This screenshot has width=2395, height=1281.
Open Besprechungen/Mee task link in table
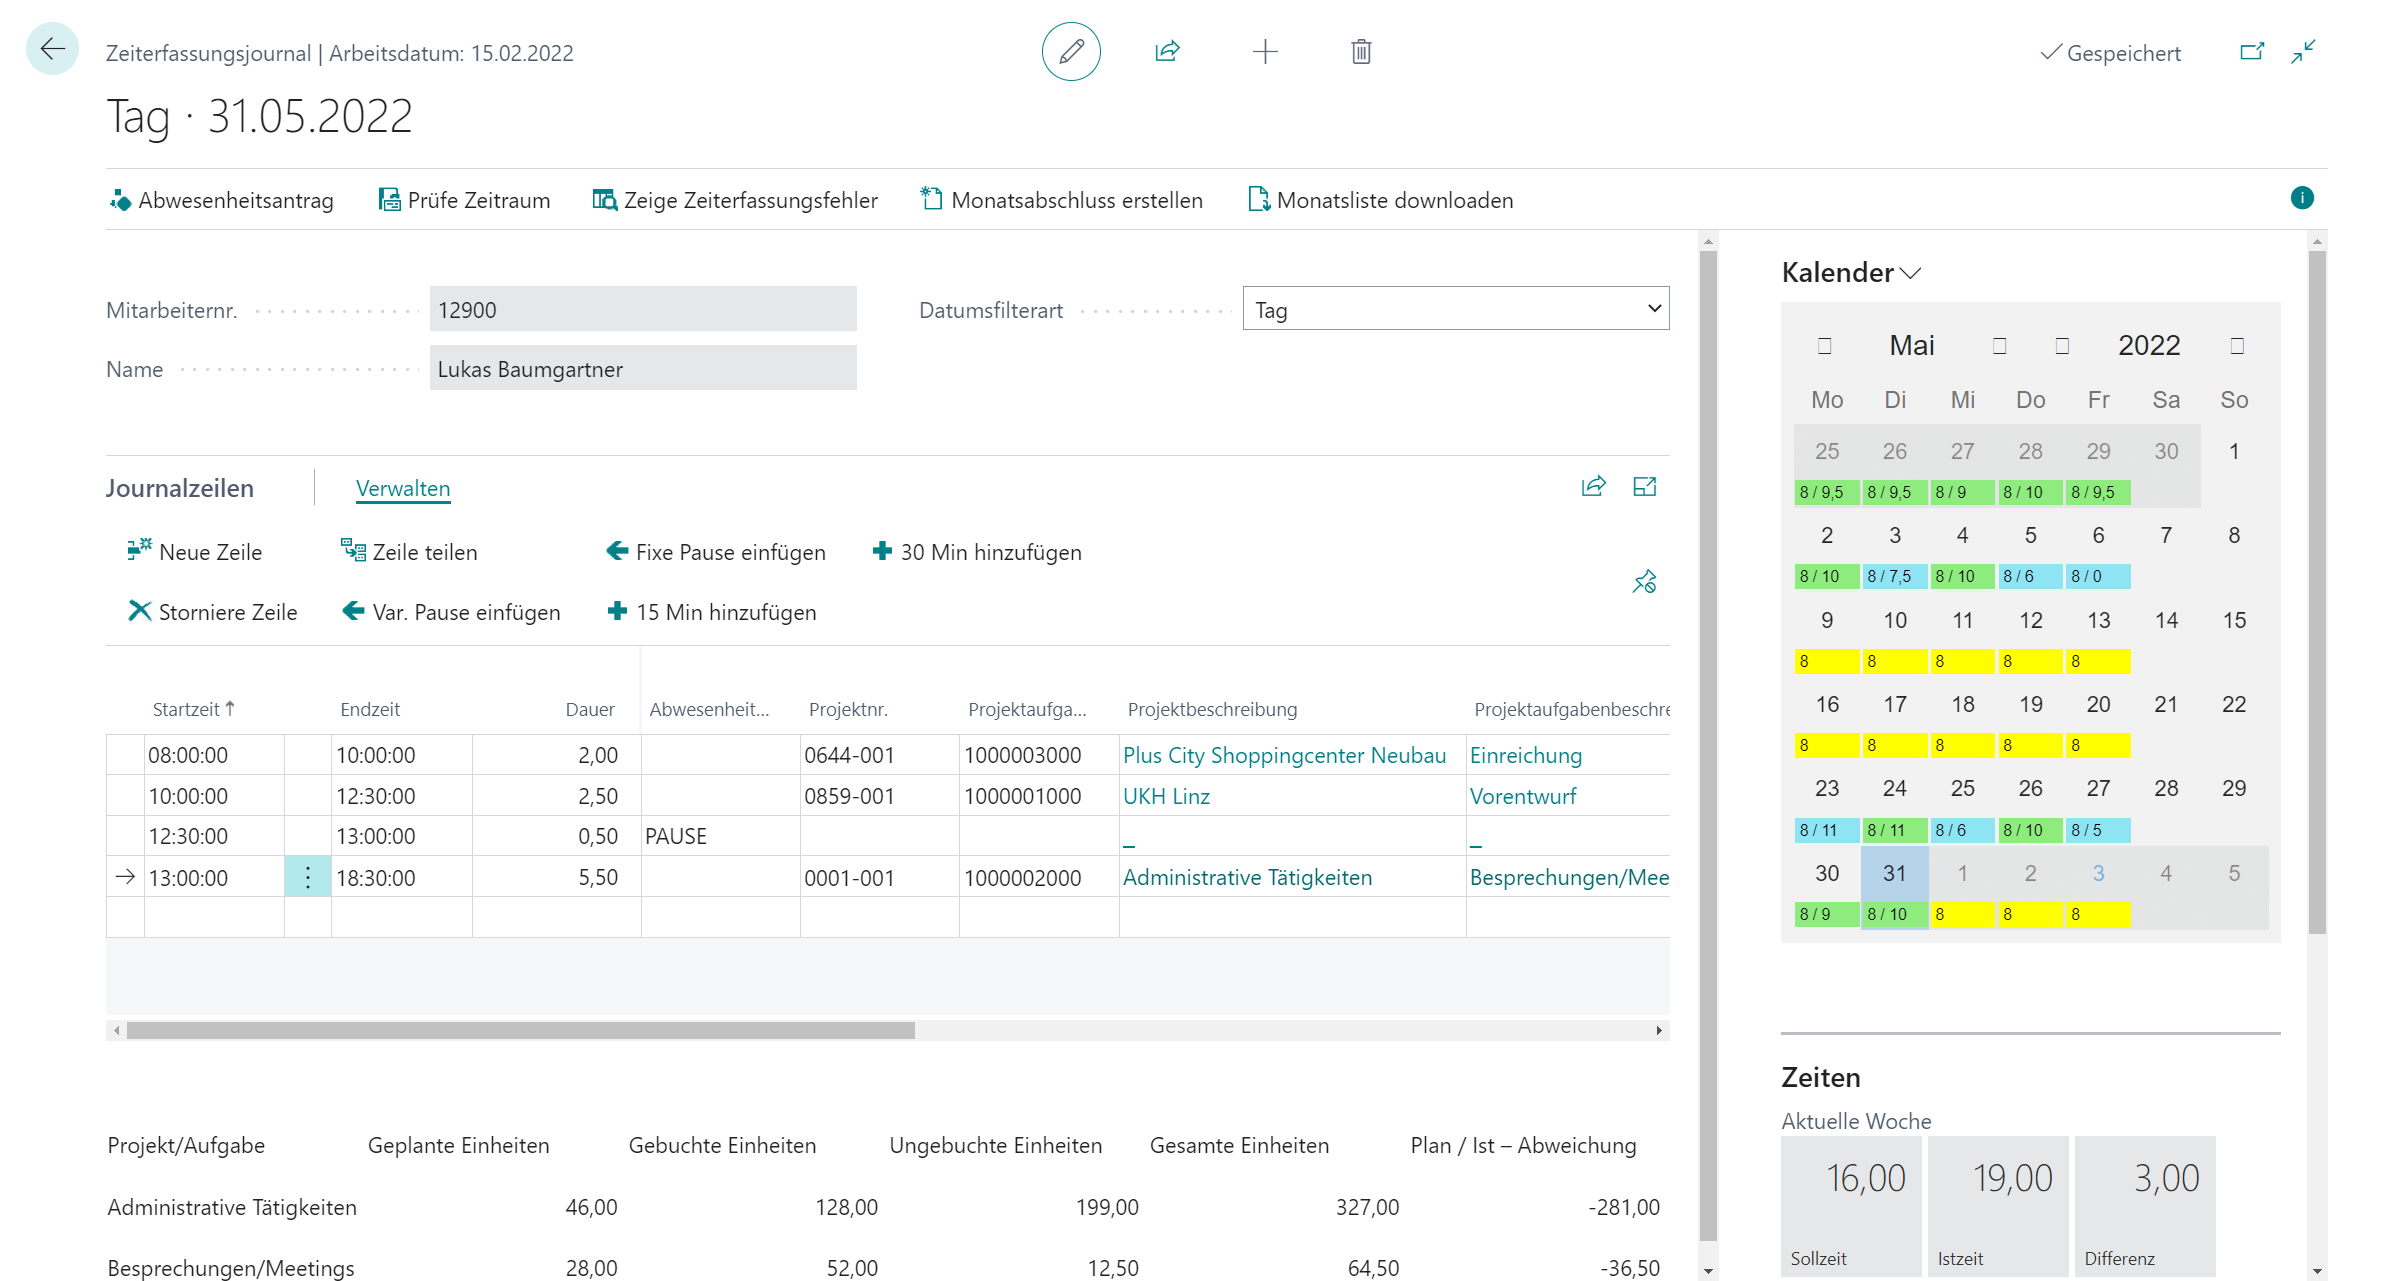pos(1569,877)
